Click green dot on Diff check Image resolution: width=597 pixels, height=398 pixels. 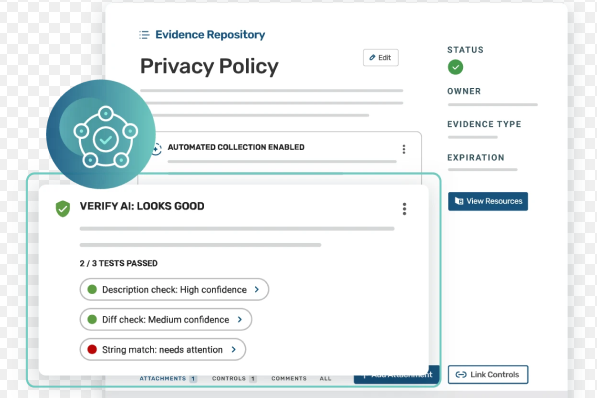pos(92,320)
